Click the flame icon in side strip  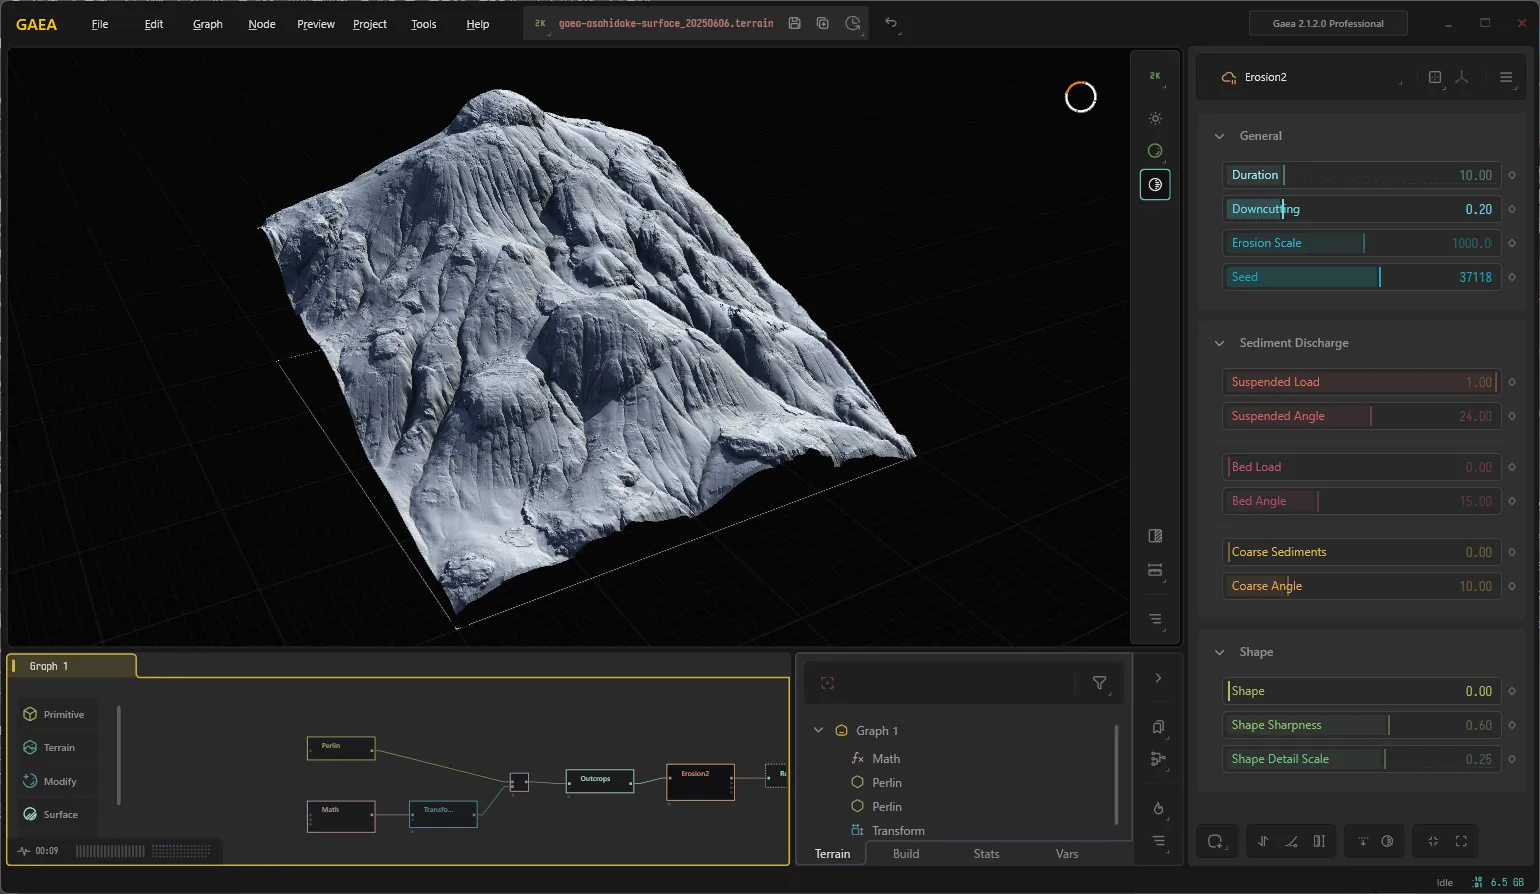1158,808
